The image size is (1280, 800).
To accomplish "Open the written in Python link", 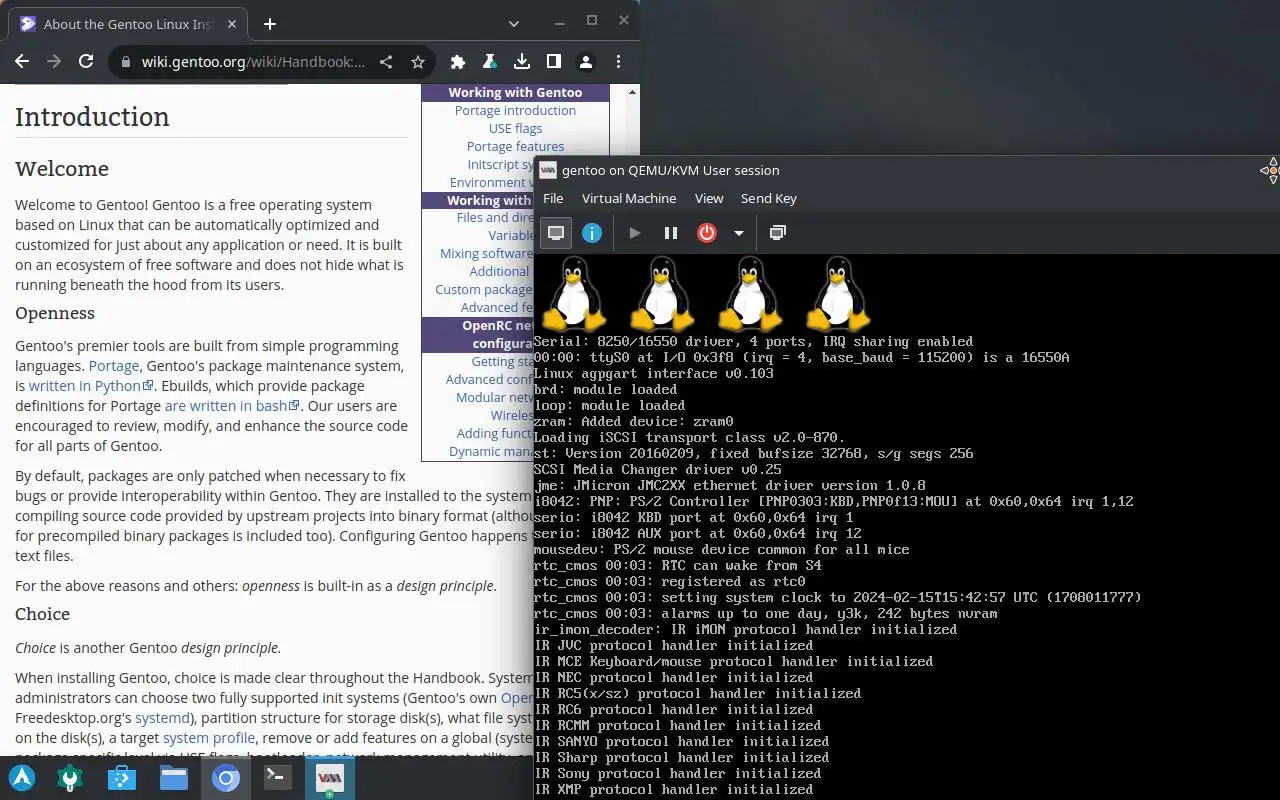I will click(91, 386).
